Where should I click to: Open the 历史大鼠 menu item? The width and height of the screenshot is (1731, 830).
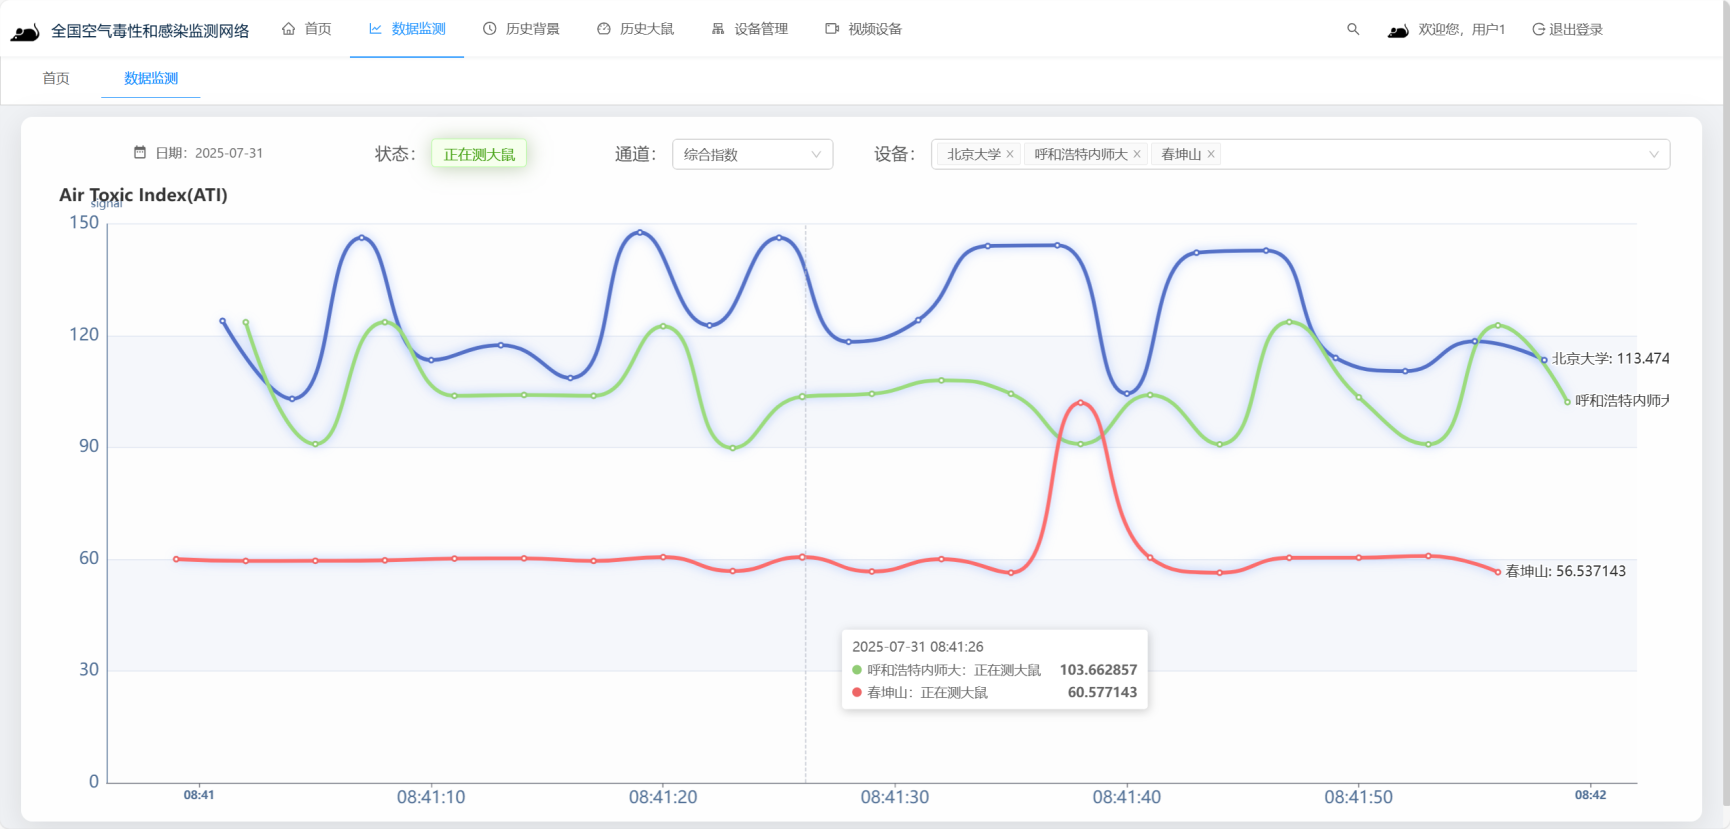(x=636, y=29)
